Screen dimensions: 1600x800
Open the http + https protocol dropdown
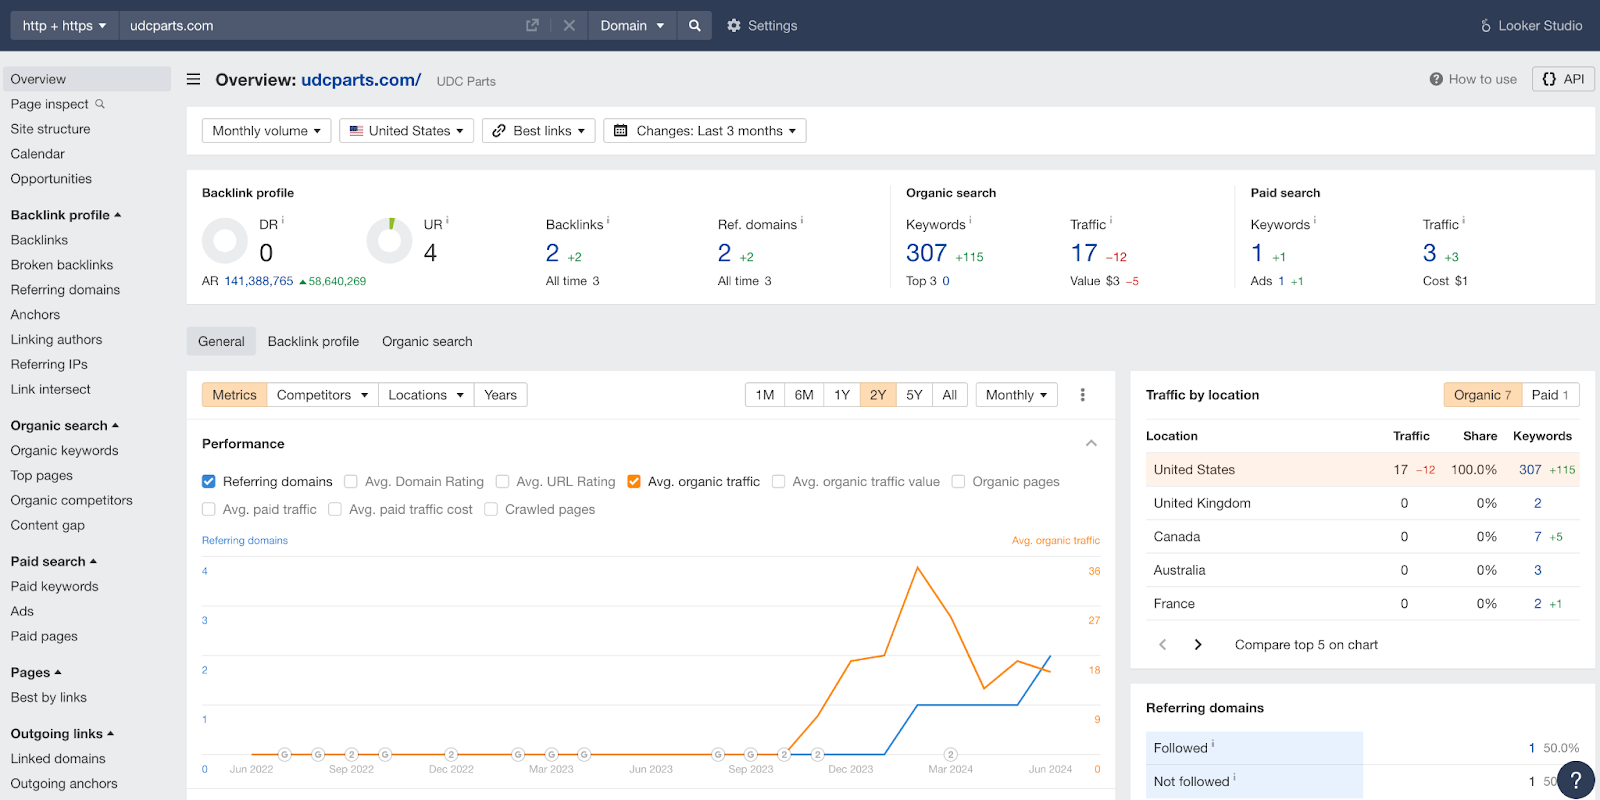64,26
